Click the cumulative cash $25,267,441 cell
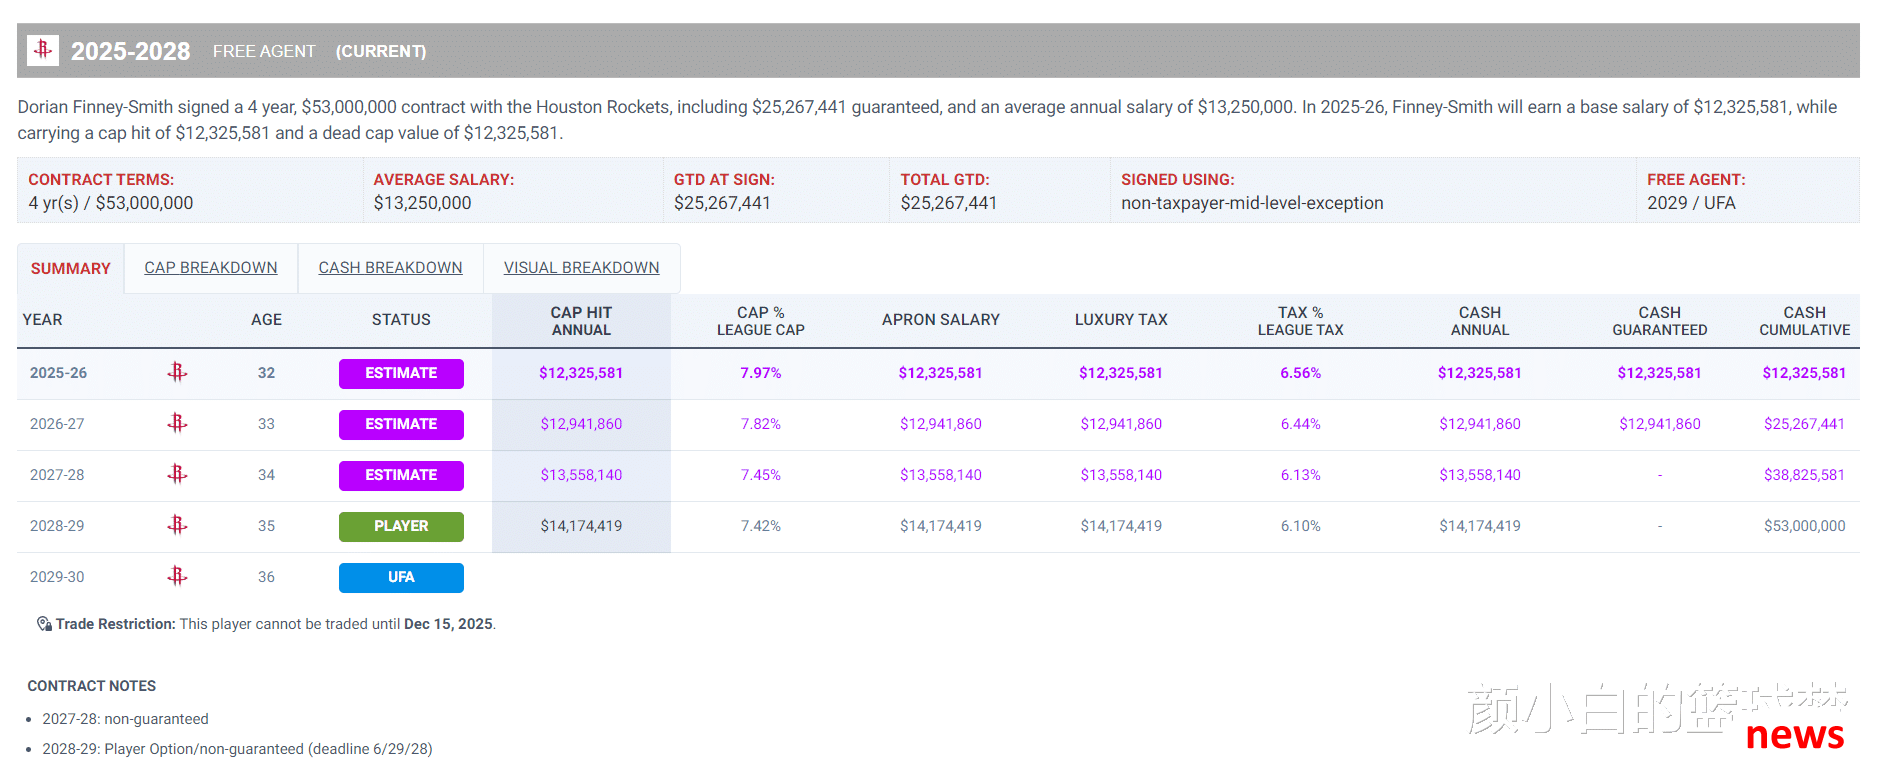This screenshot has height=771, width=1877. click(x=1804, y=424)
